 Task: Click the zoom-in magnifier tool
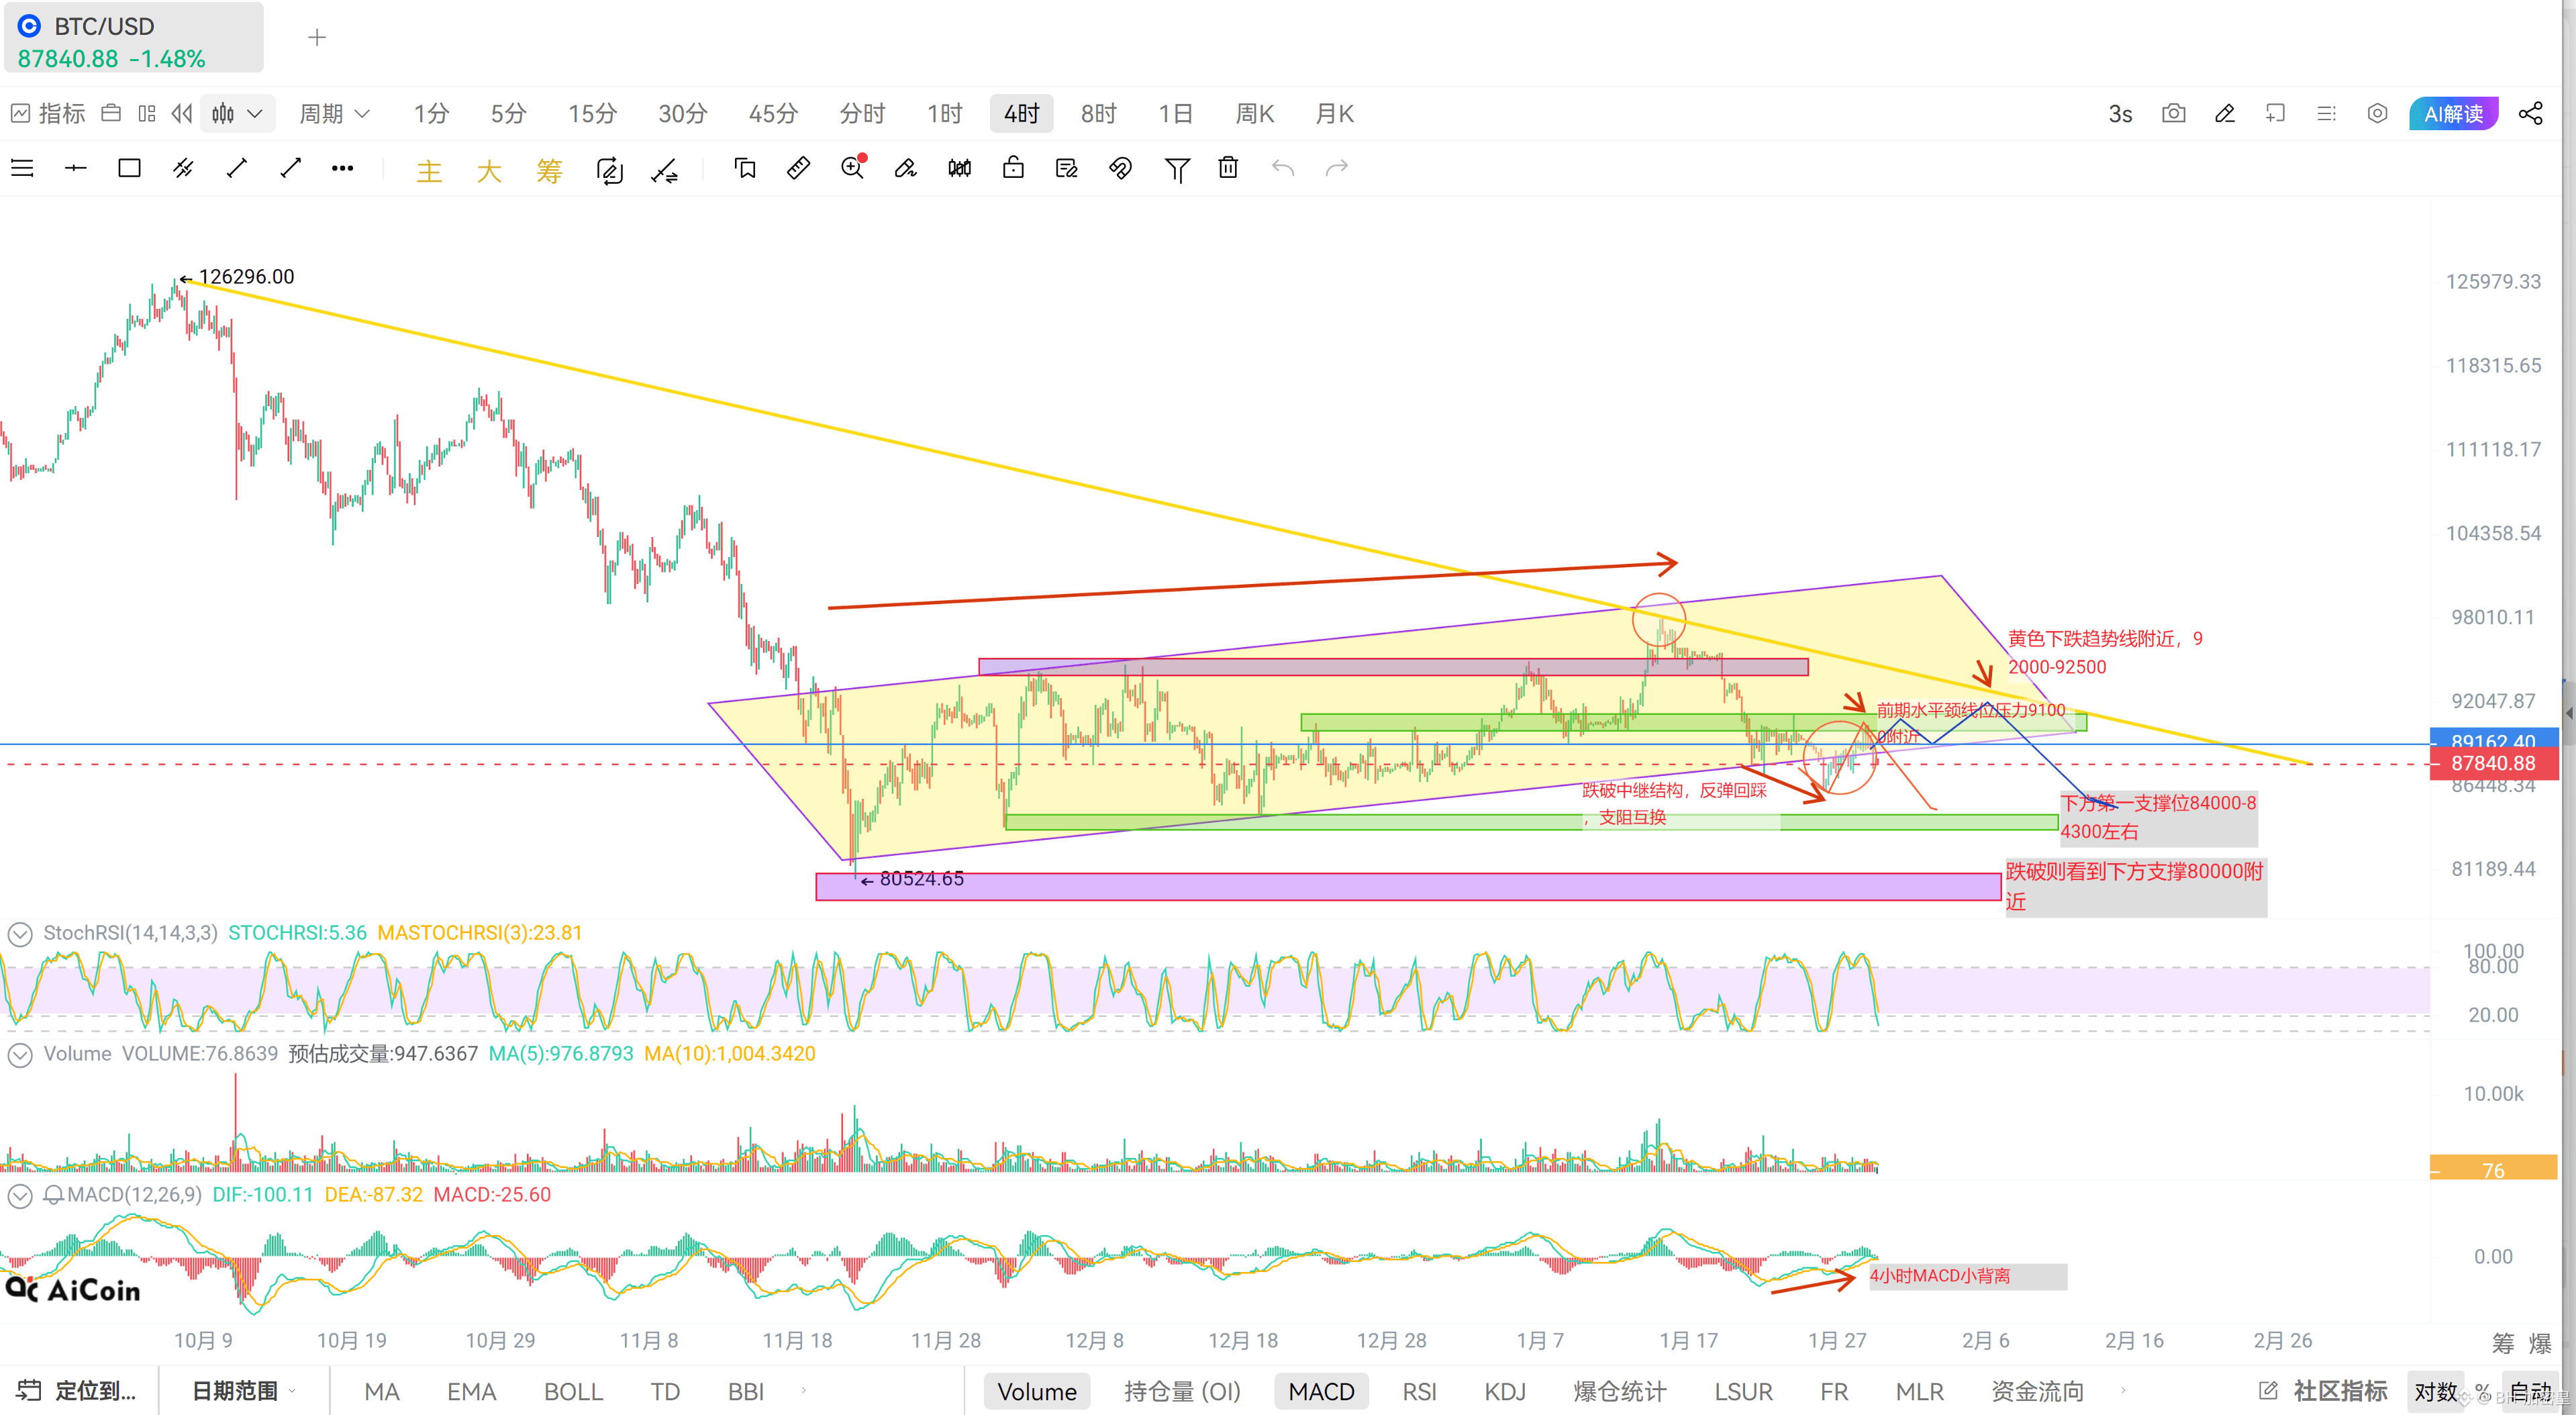tap(852, 168)
